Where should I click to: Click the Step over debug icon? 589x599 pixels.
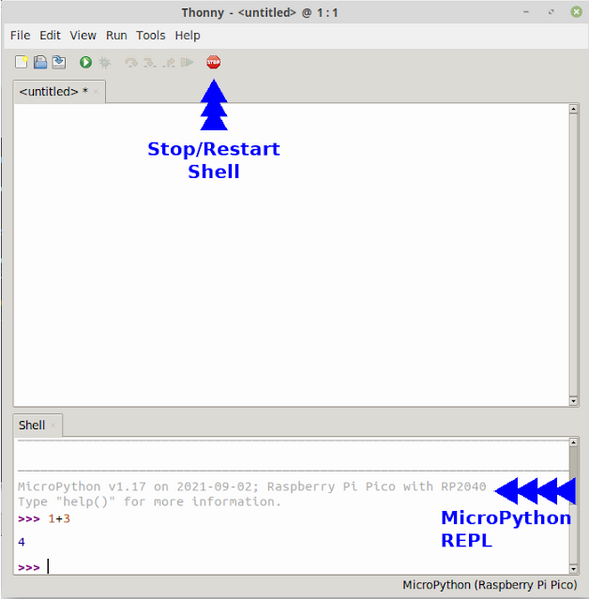131,62
